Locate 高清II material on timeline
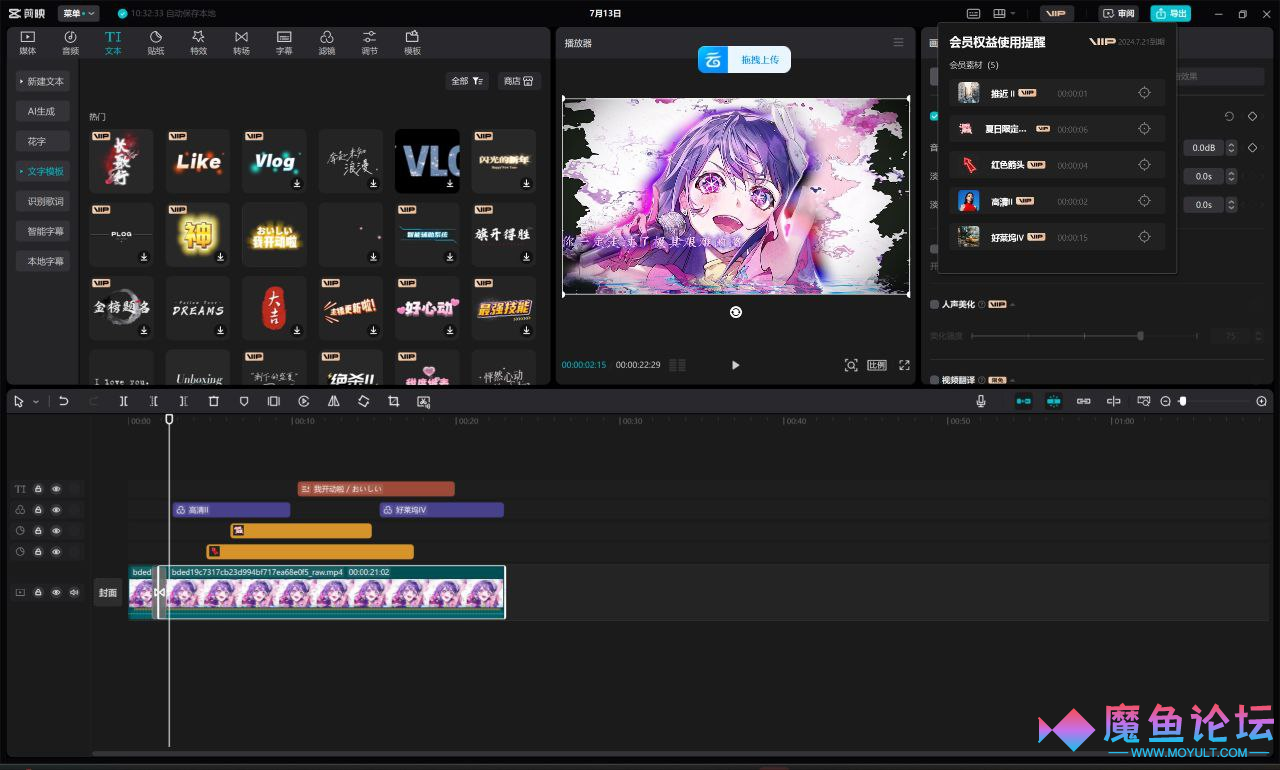 (1145, 201)
